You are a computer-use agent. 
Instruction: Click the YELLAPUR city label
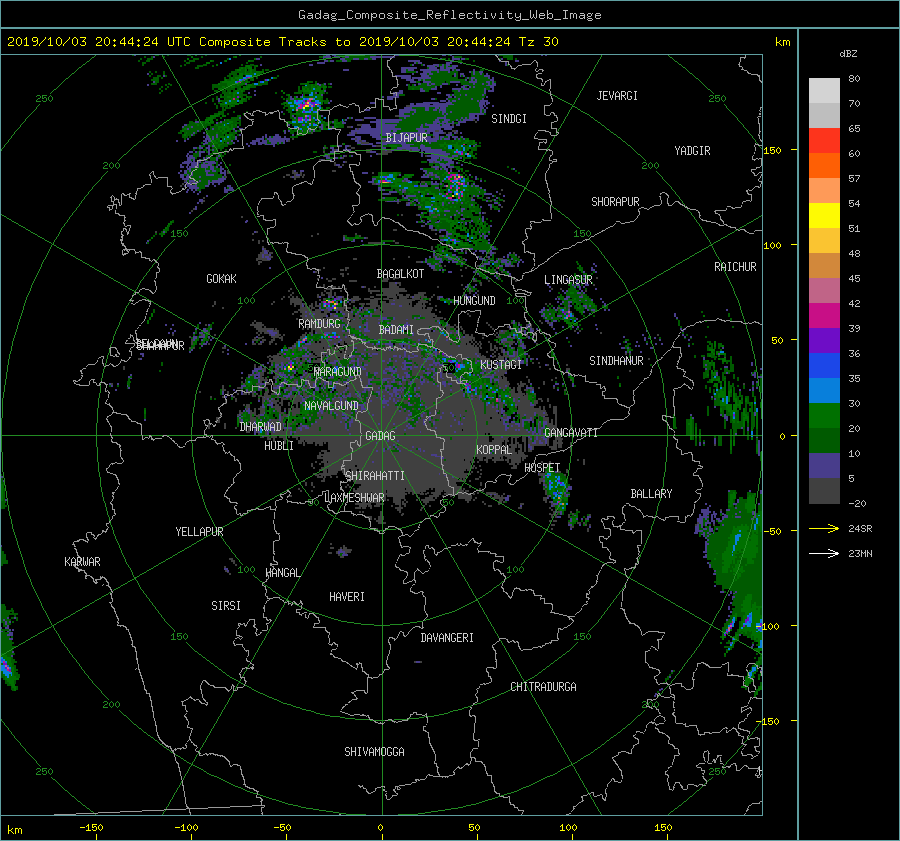click(x=199, y=532)
